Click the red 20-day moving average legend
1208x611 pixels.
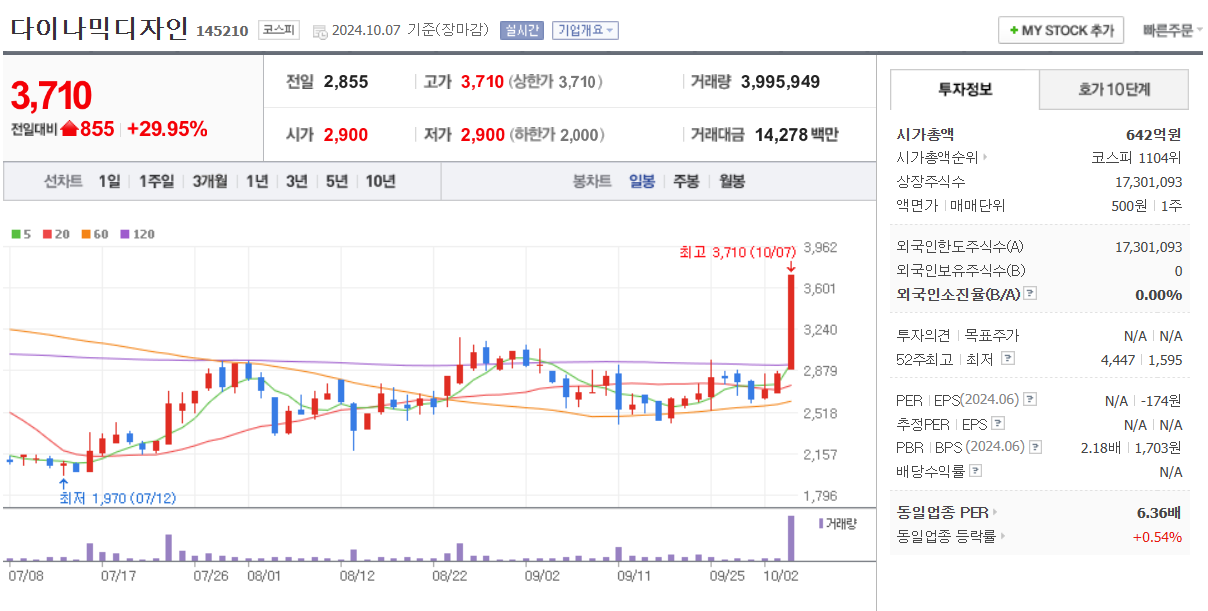click(55, 234)
